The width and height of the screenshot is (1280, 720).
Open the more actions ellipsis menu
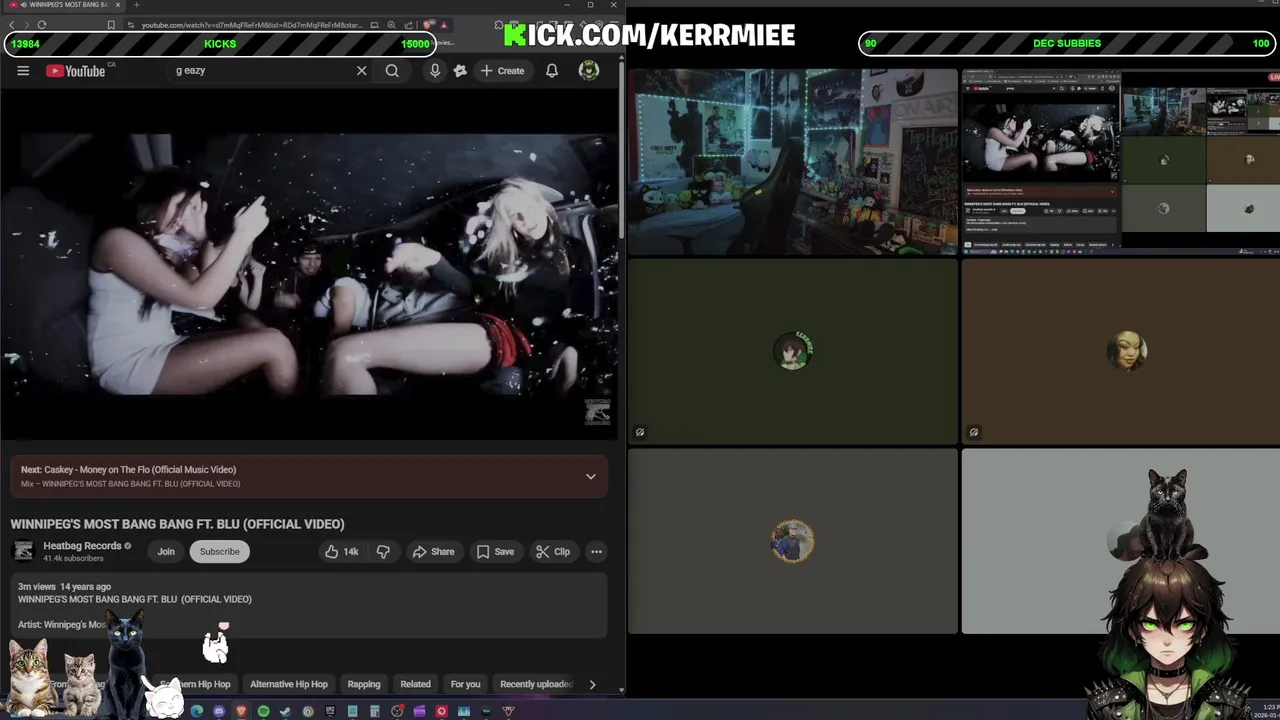(x=596, y=551)
